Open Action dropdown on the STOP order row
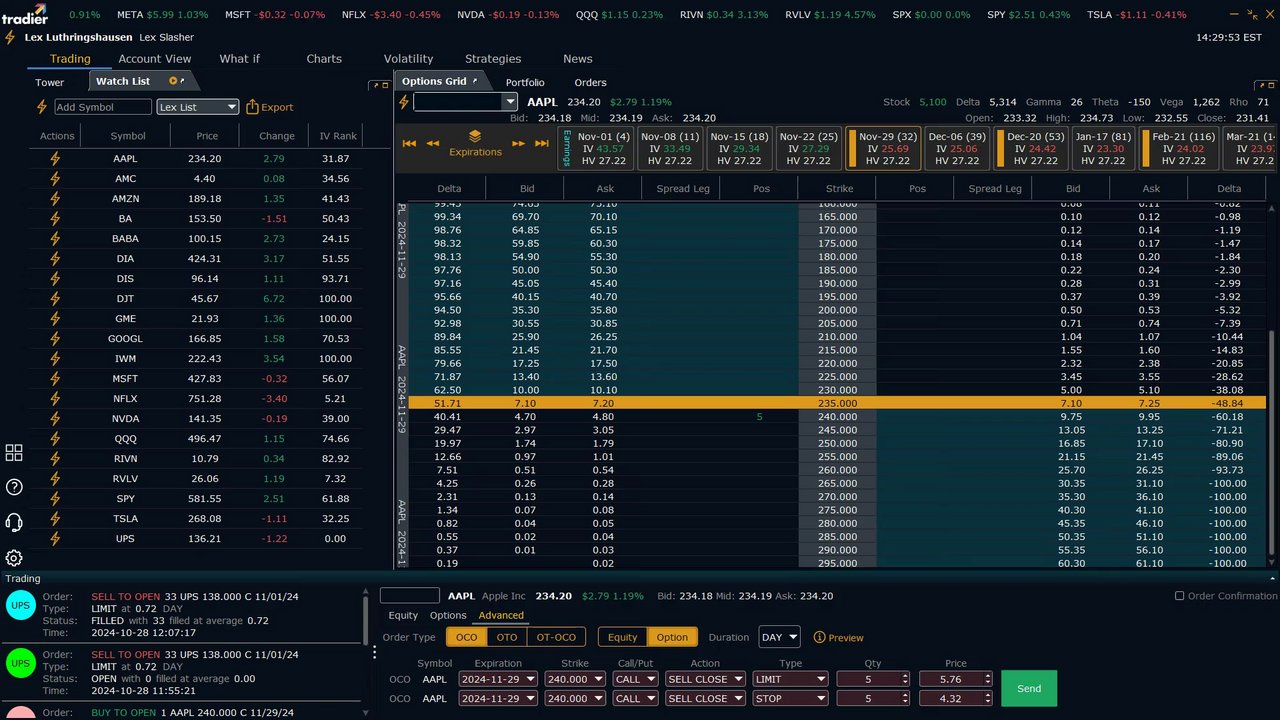This screenshot has height=720, width=1280. pos(705,699)
